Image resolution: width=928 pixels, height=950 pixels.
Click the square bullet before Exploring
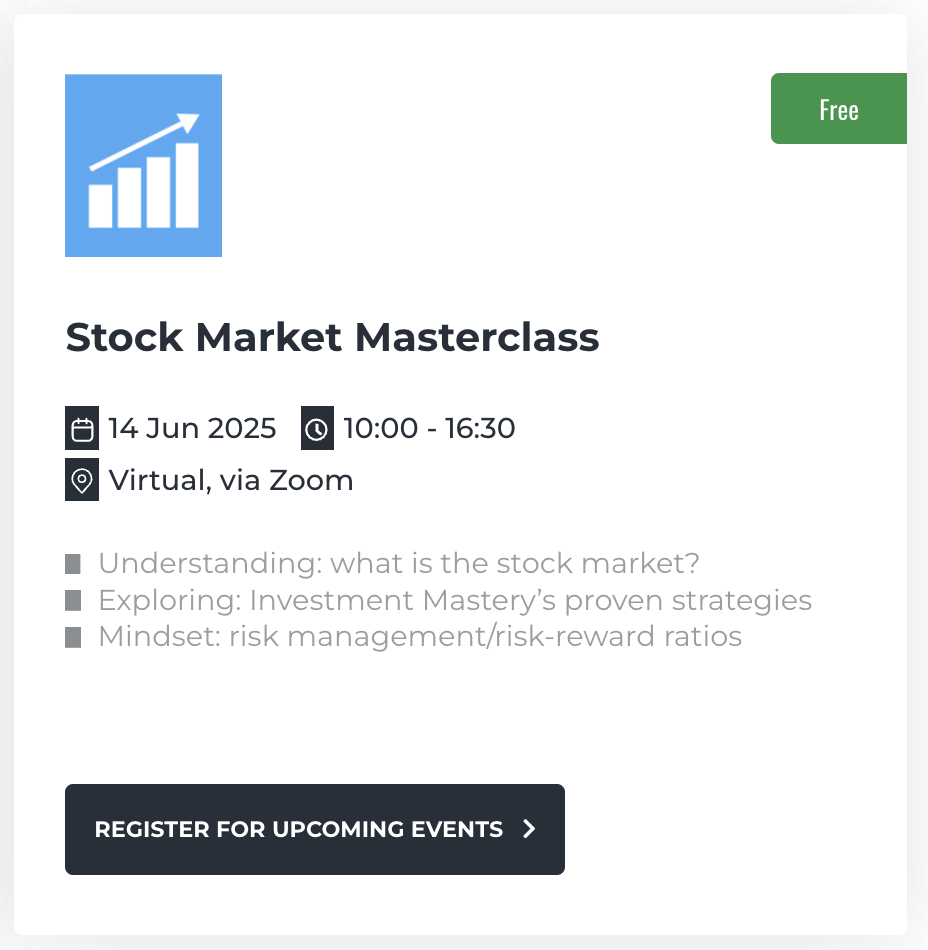73,600
